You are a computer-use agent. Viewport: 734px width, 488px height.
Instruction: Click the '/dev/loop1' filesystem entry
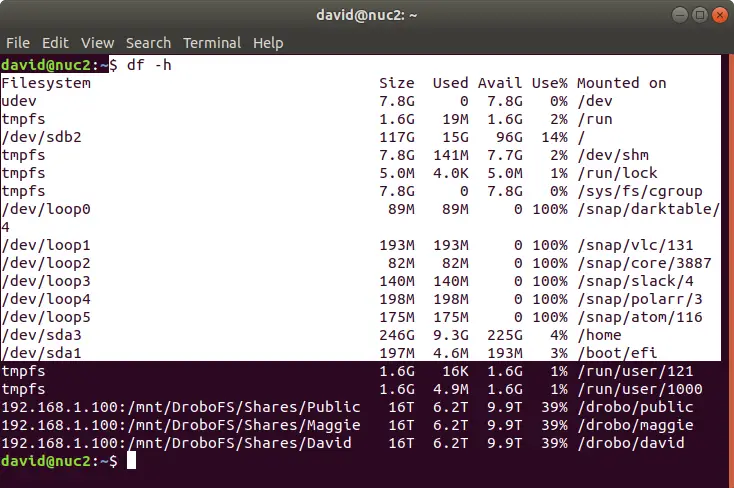(46, 245)
